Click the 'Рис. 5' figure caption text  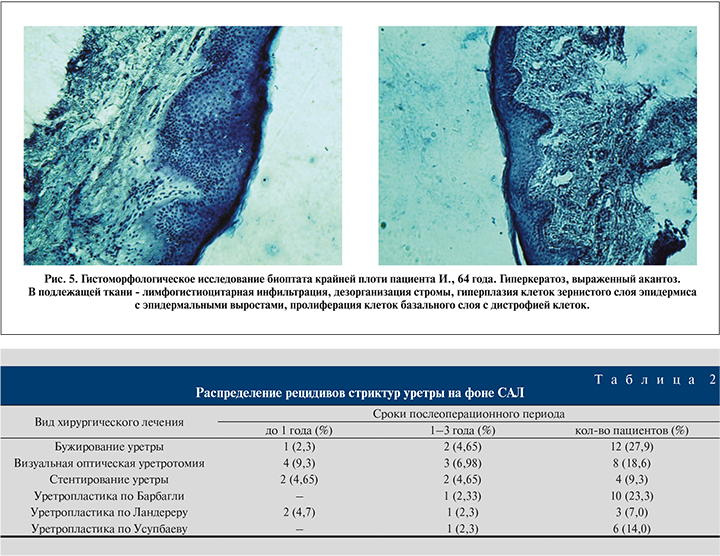[360, 290]
